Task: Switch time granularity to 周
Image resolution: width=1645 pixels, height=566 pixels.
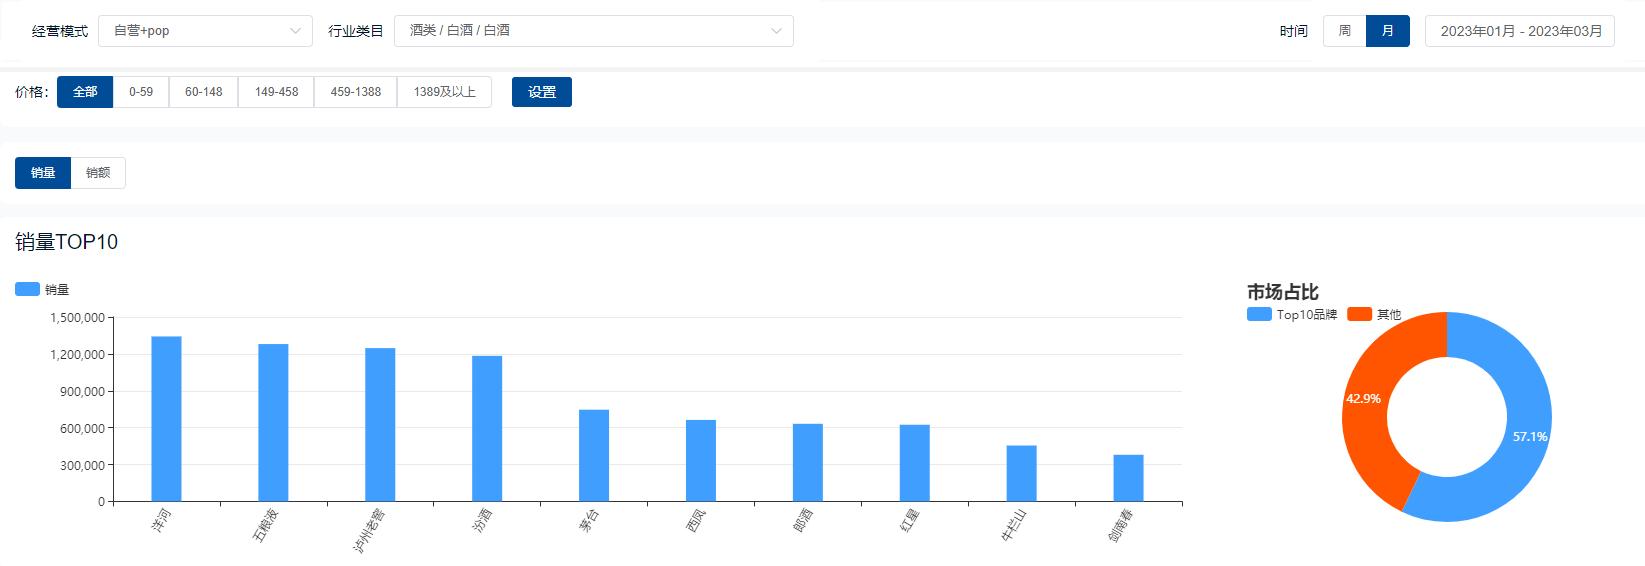Action: [1344, 31]
